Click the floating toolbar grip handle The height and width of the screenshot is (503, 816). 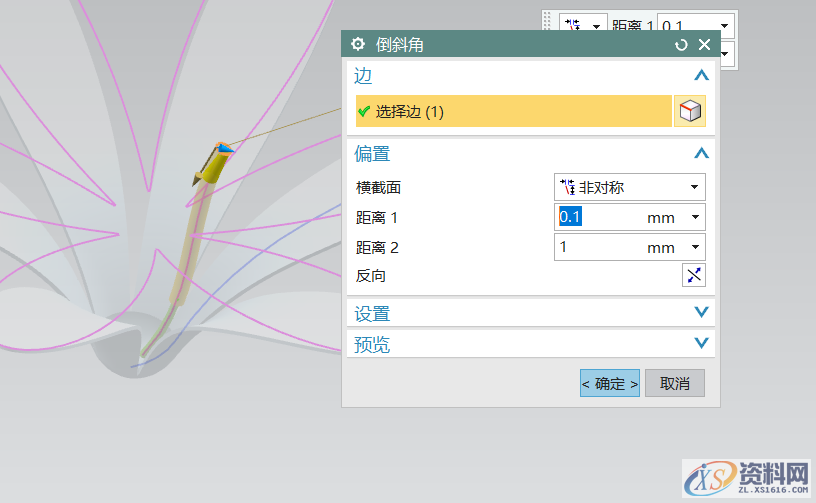(547, 21)
